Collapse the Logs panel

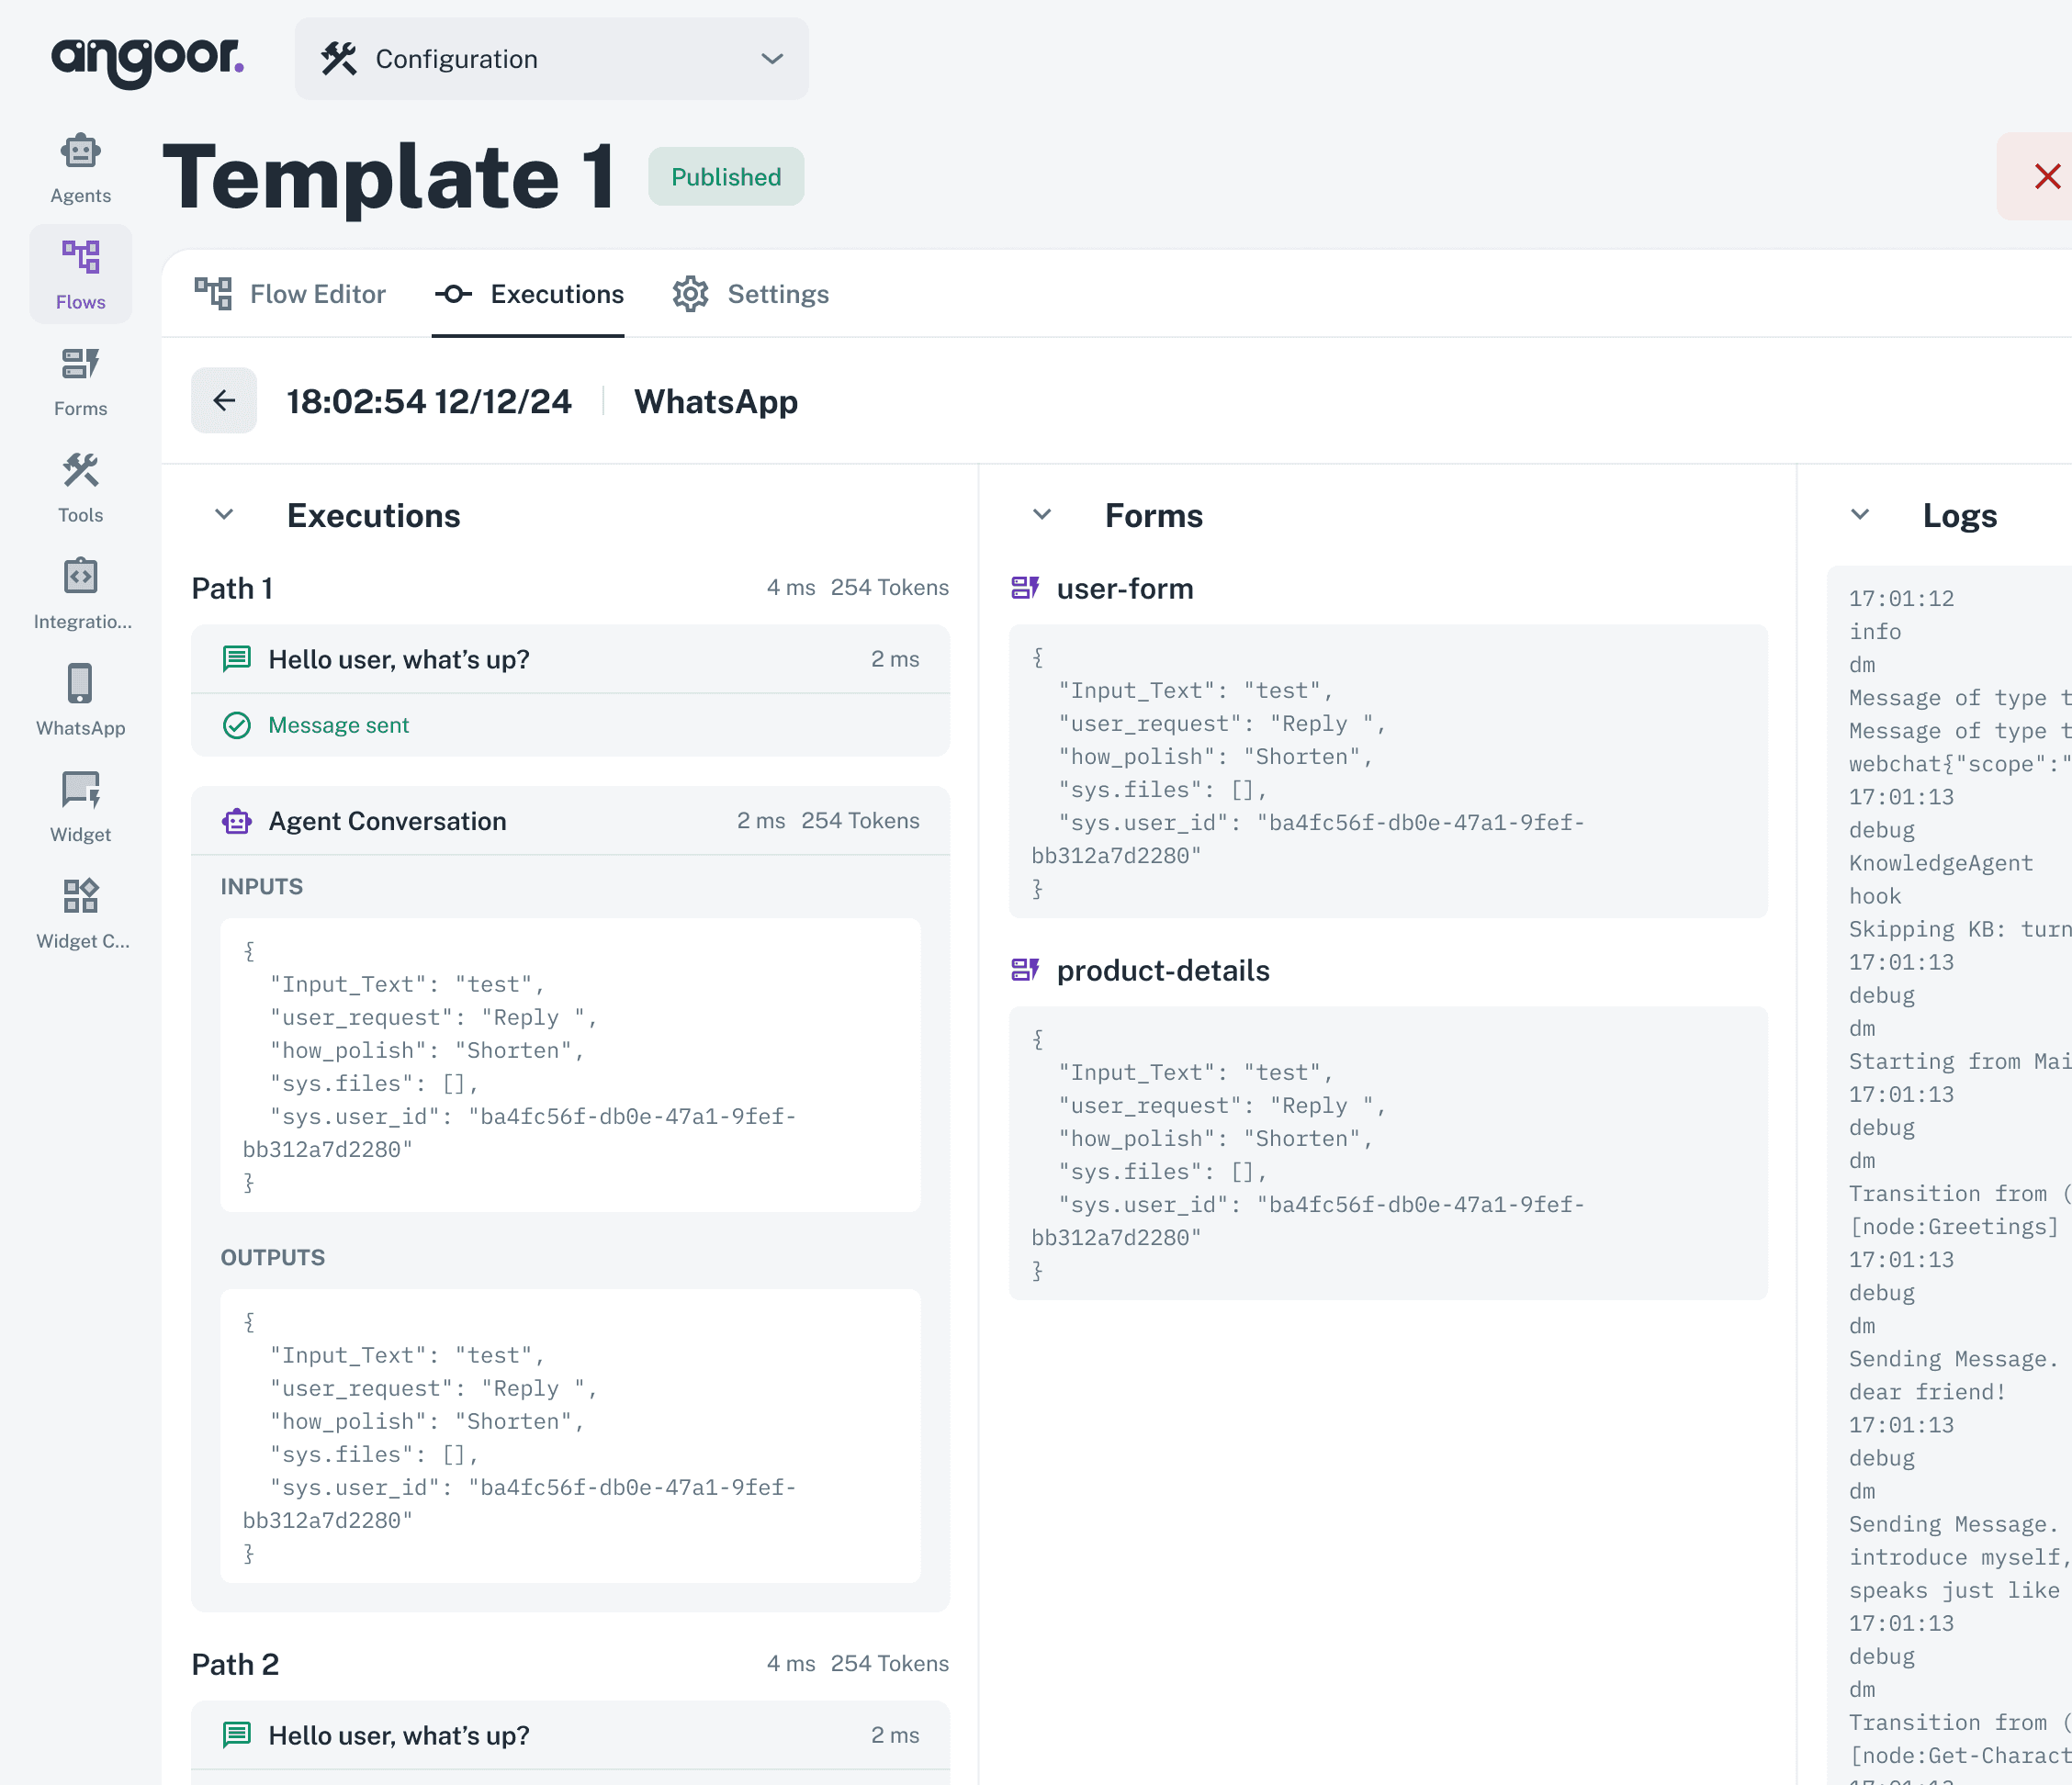tap(1860, 515)
